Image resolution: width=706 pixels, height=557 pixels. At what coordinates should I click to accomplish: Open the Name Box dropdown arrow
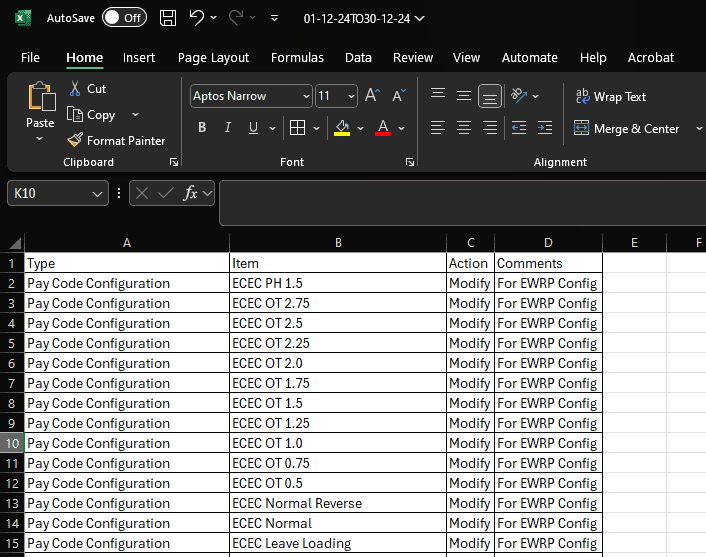point(97,194)
